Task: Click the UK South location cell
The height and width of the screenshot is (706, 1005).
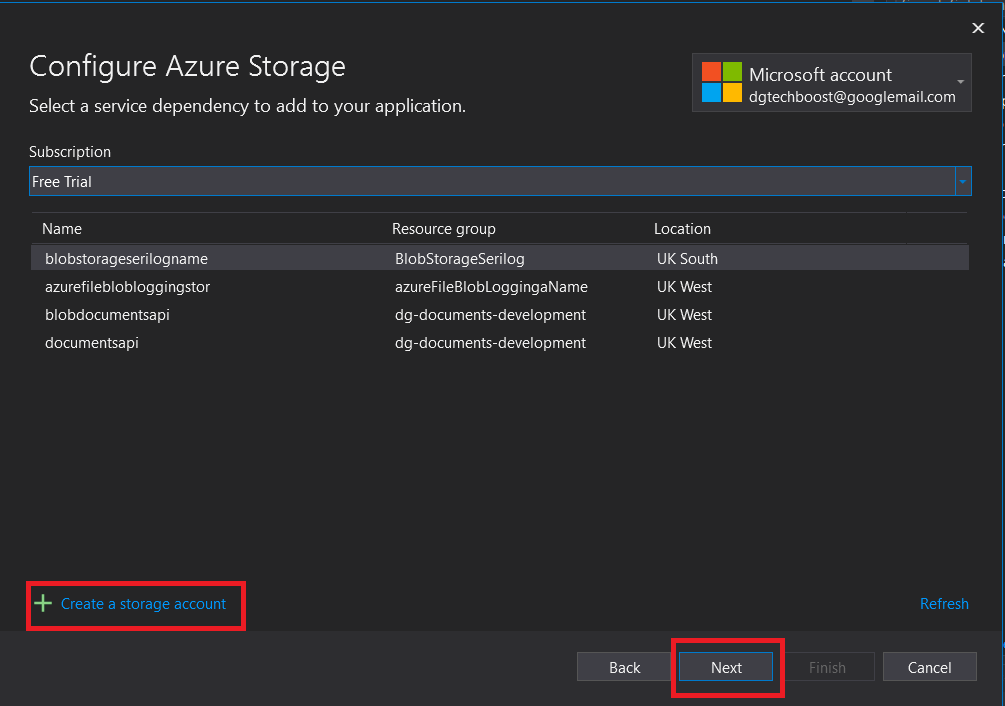Action: tap(687, 259)
